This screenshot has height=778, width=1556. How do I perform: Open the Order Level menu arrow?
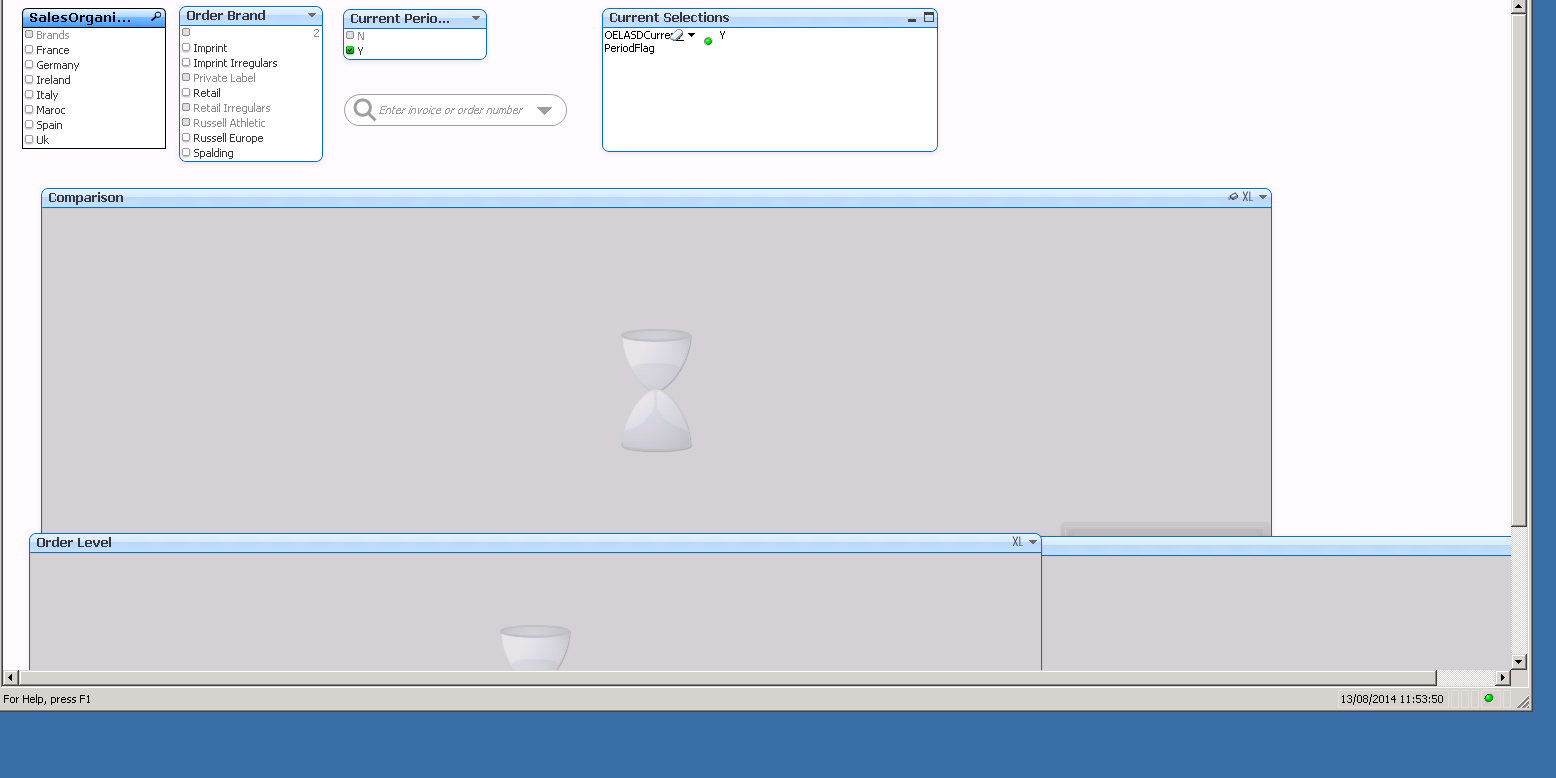[x=1033, y=542]
